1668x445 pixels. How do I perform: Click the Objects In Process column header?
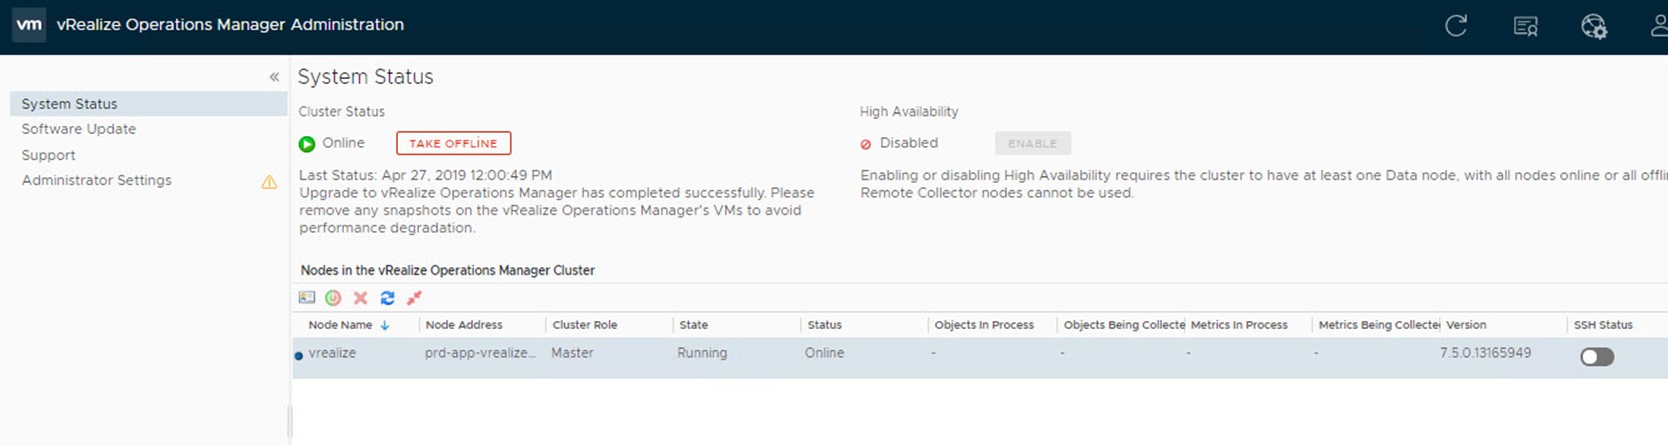coord(984,325)
